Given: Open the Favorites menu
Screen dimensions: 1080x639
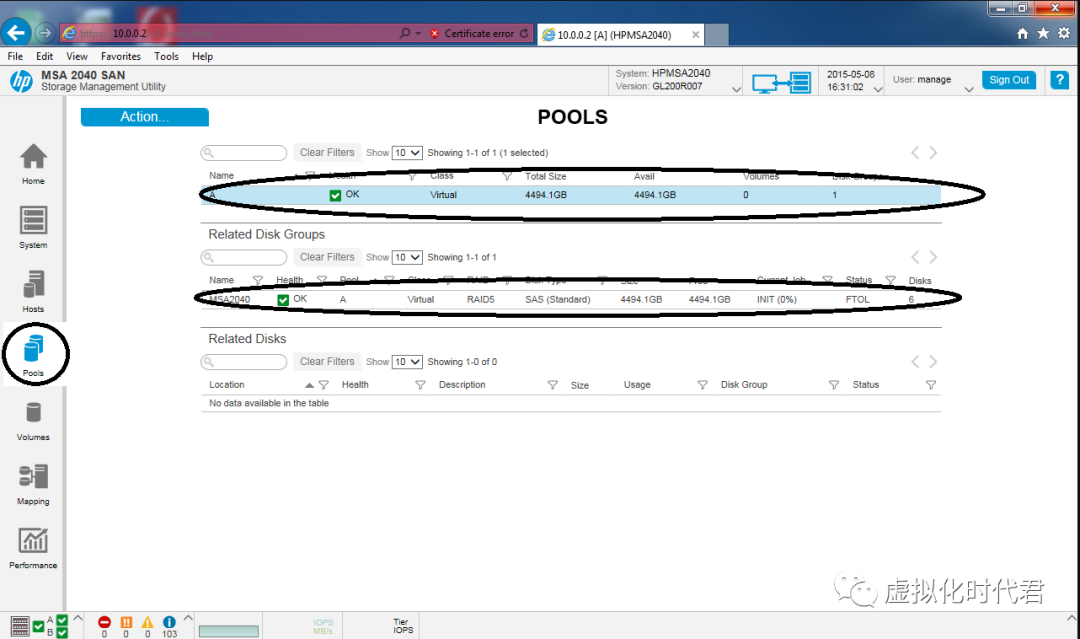Looking at the screenshot, I should (x=121, y=56).
